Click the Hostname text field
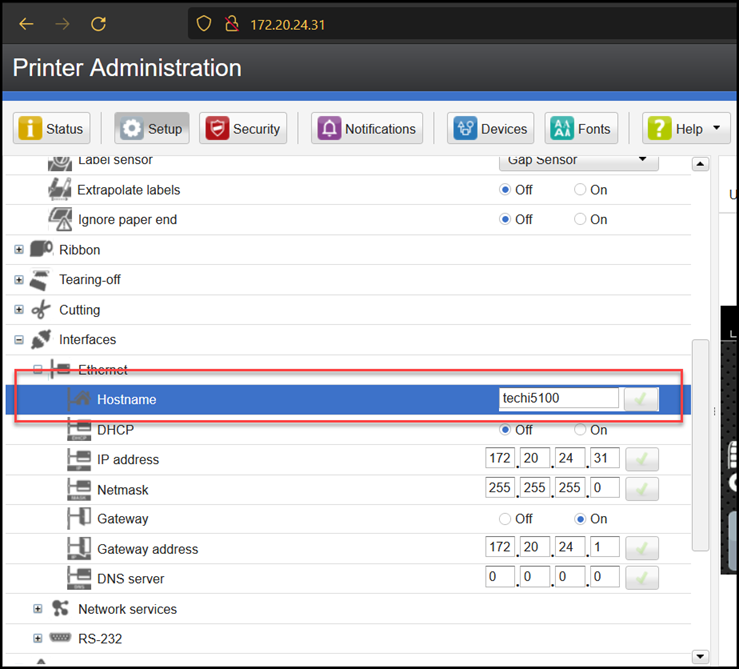739x669 pixels. tap(558, 399)
